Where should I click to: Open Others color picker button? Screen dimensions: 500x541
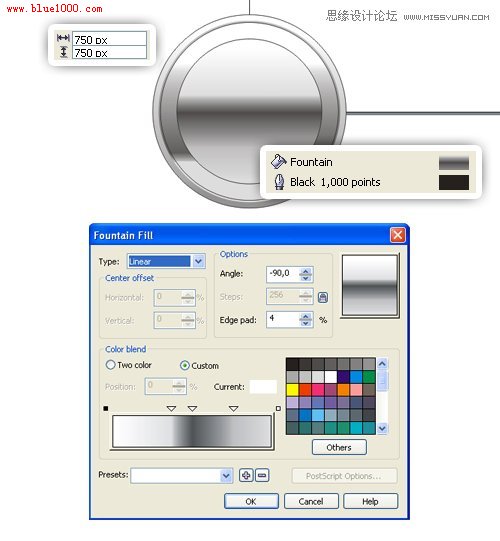pos(339,447)
